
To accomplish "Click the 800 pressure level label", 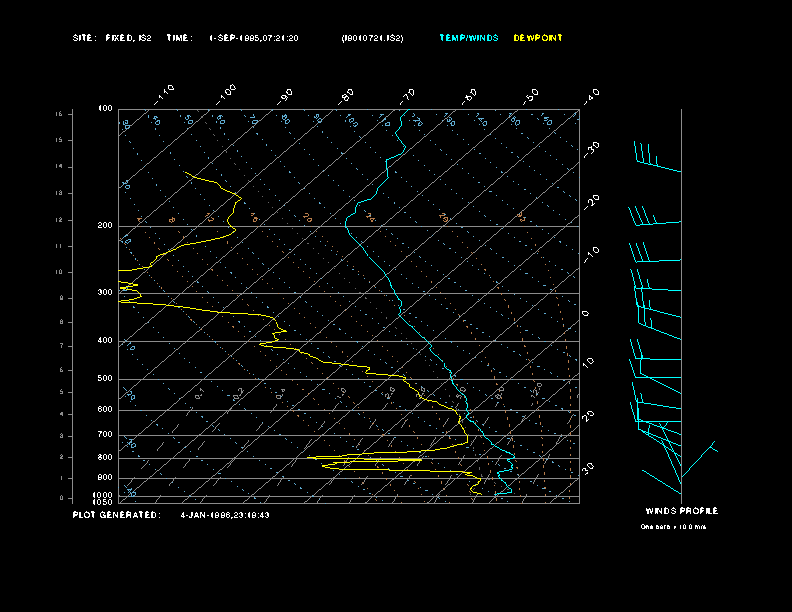I will 105,457.
